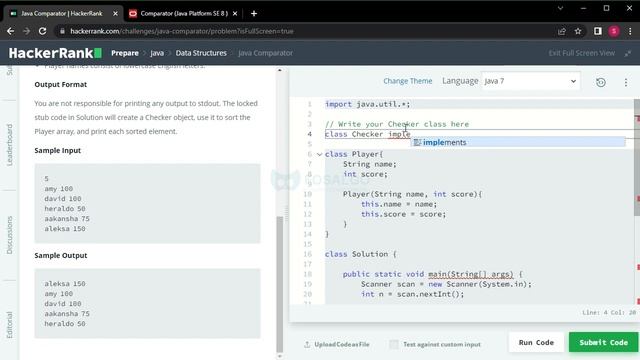Open the Leaderboard side tab
This screenshot has height=360, width=640.
click(10, 144)
